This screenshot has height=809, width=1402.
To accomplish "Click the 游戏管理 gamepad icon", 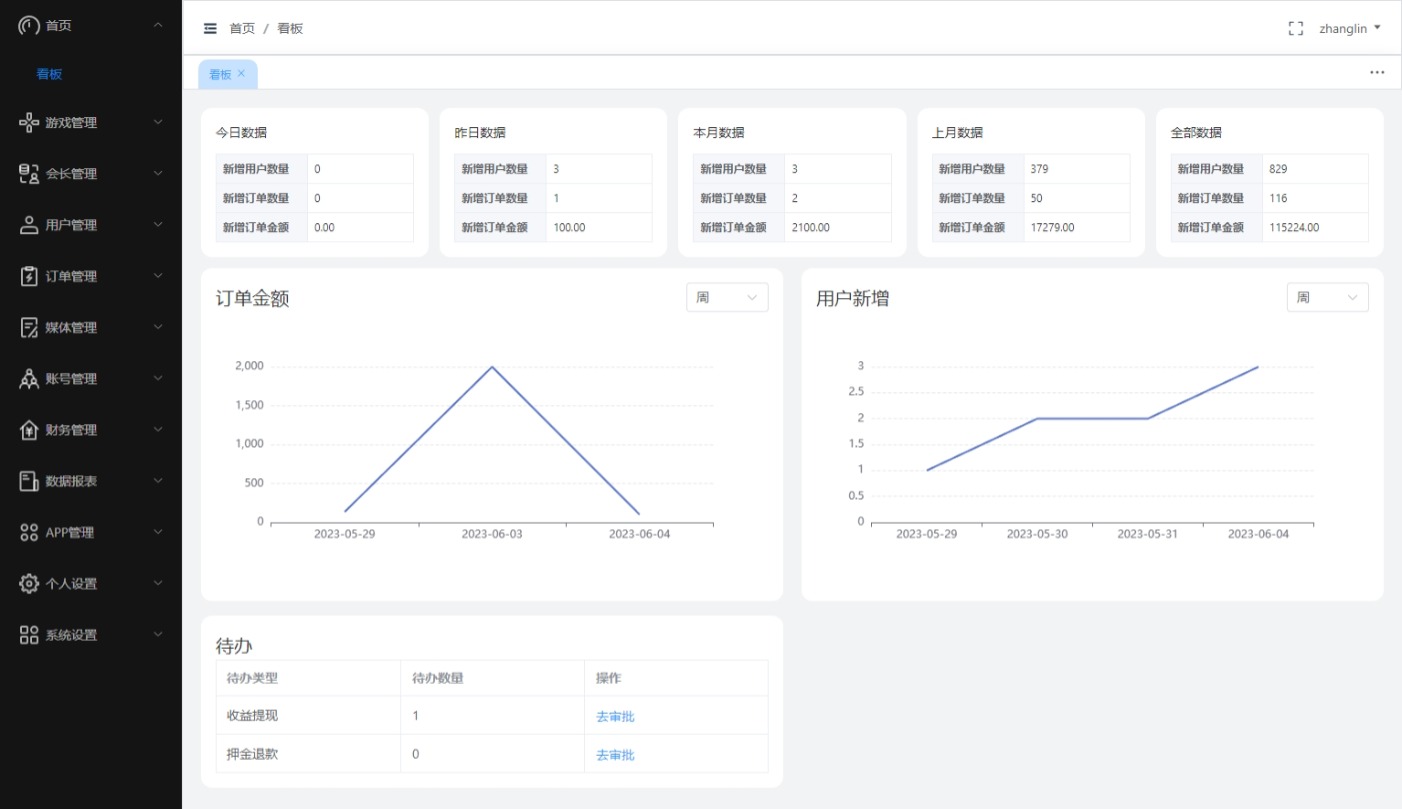I will tap(29, 122).
